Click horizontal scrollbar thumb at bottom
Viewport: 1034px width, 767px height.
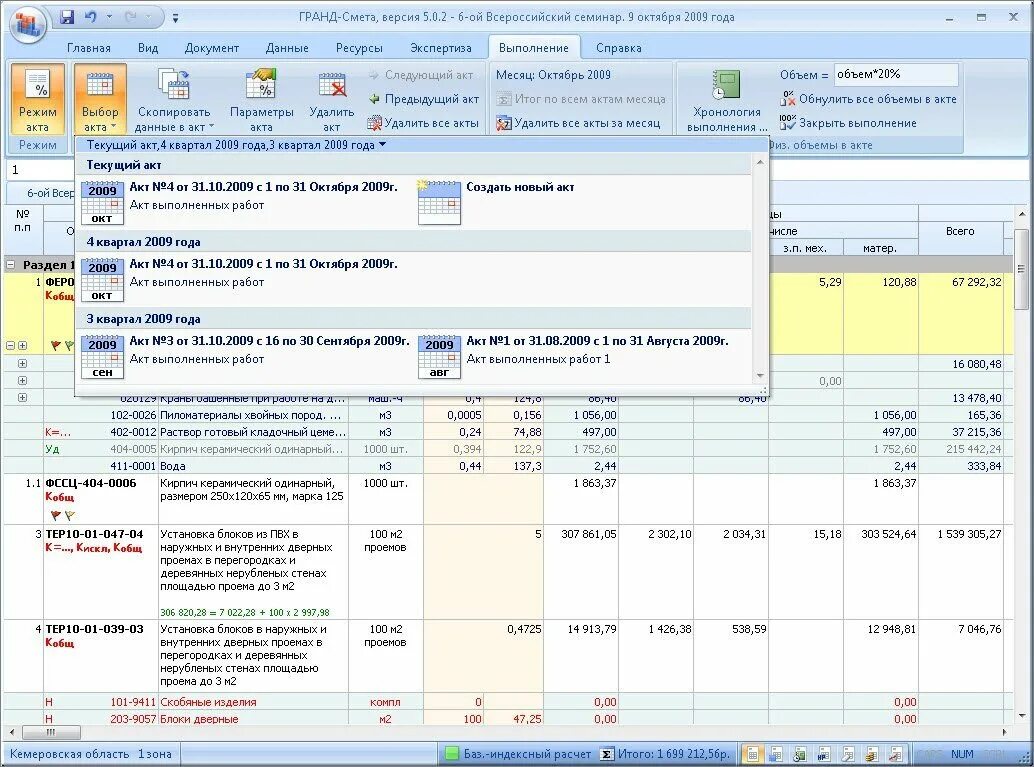pos(51,732)
